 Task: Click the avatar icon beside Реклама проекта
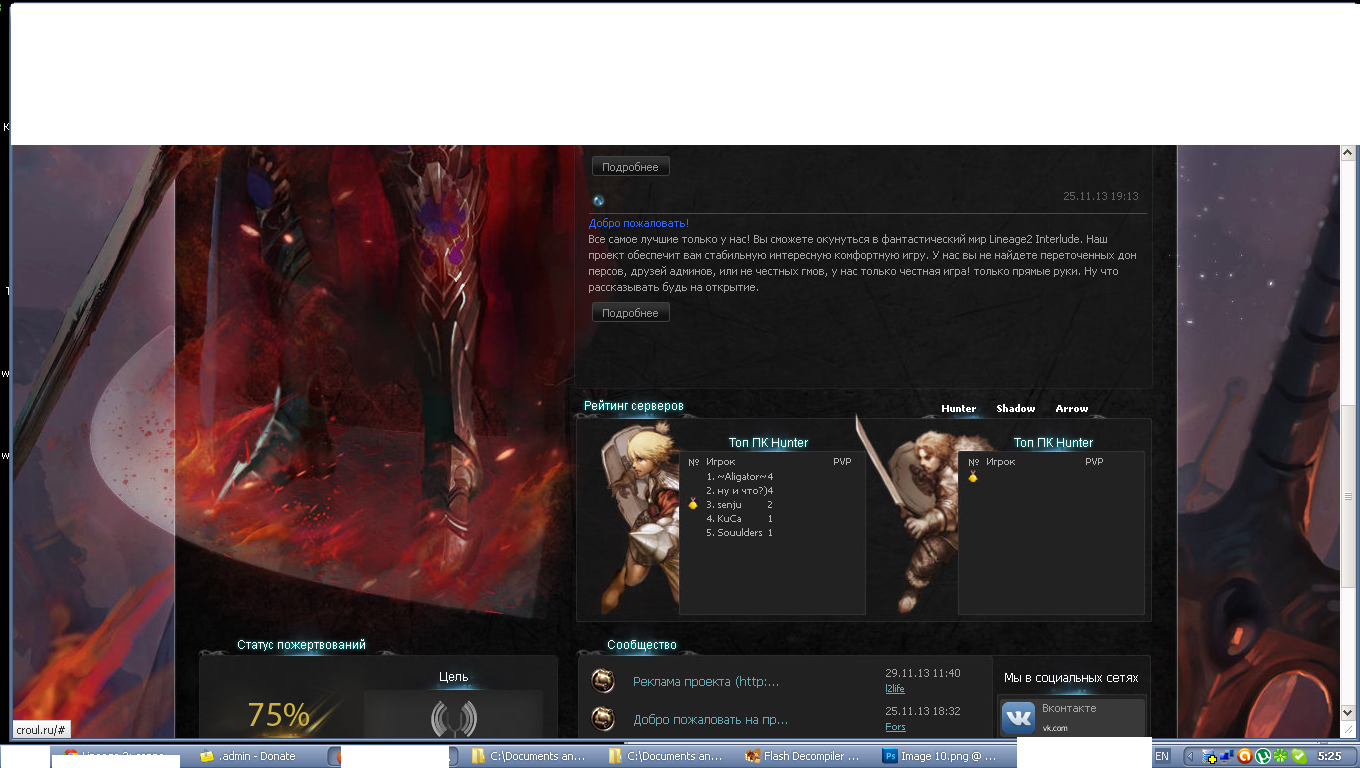603,681
